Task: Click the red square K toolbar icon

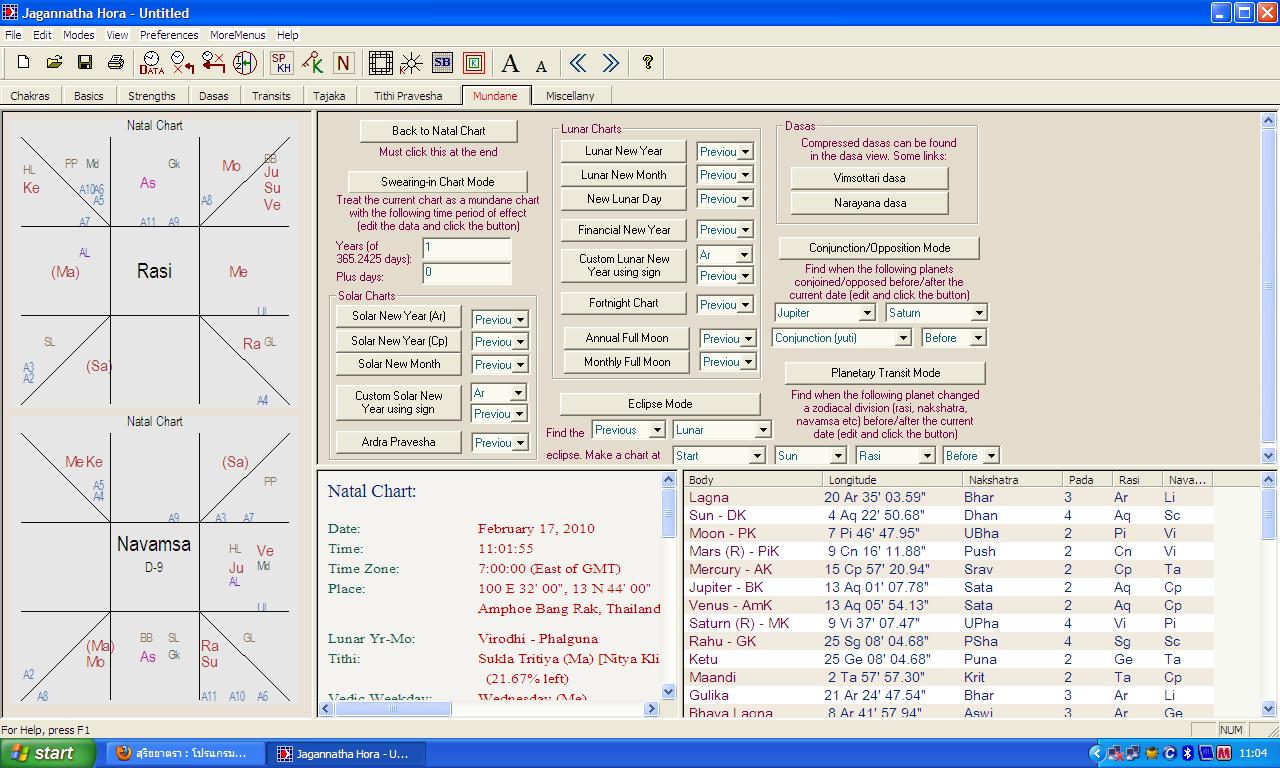Action: click(x=474, y=63)
